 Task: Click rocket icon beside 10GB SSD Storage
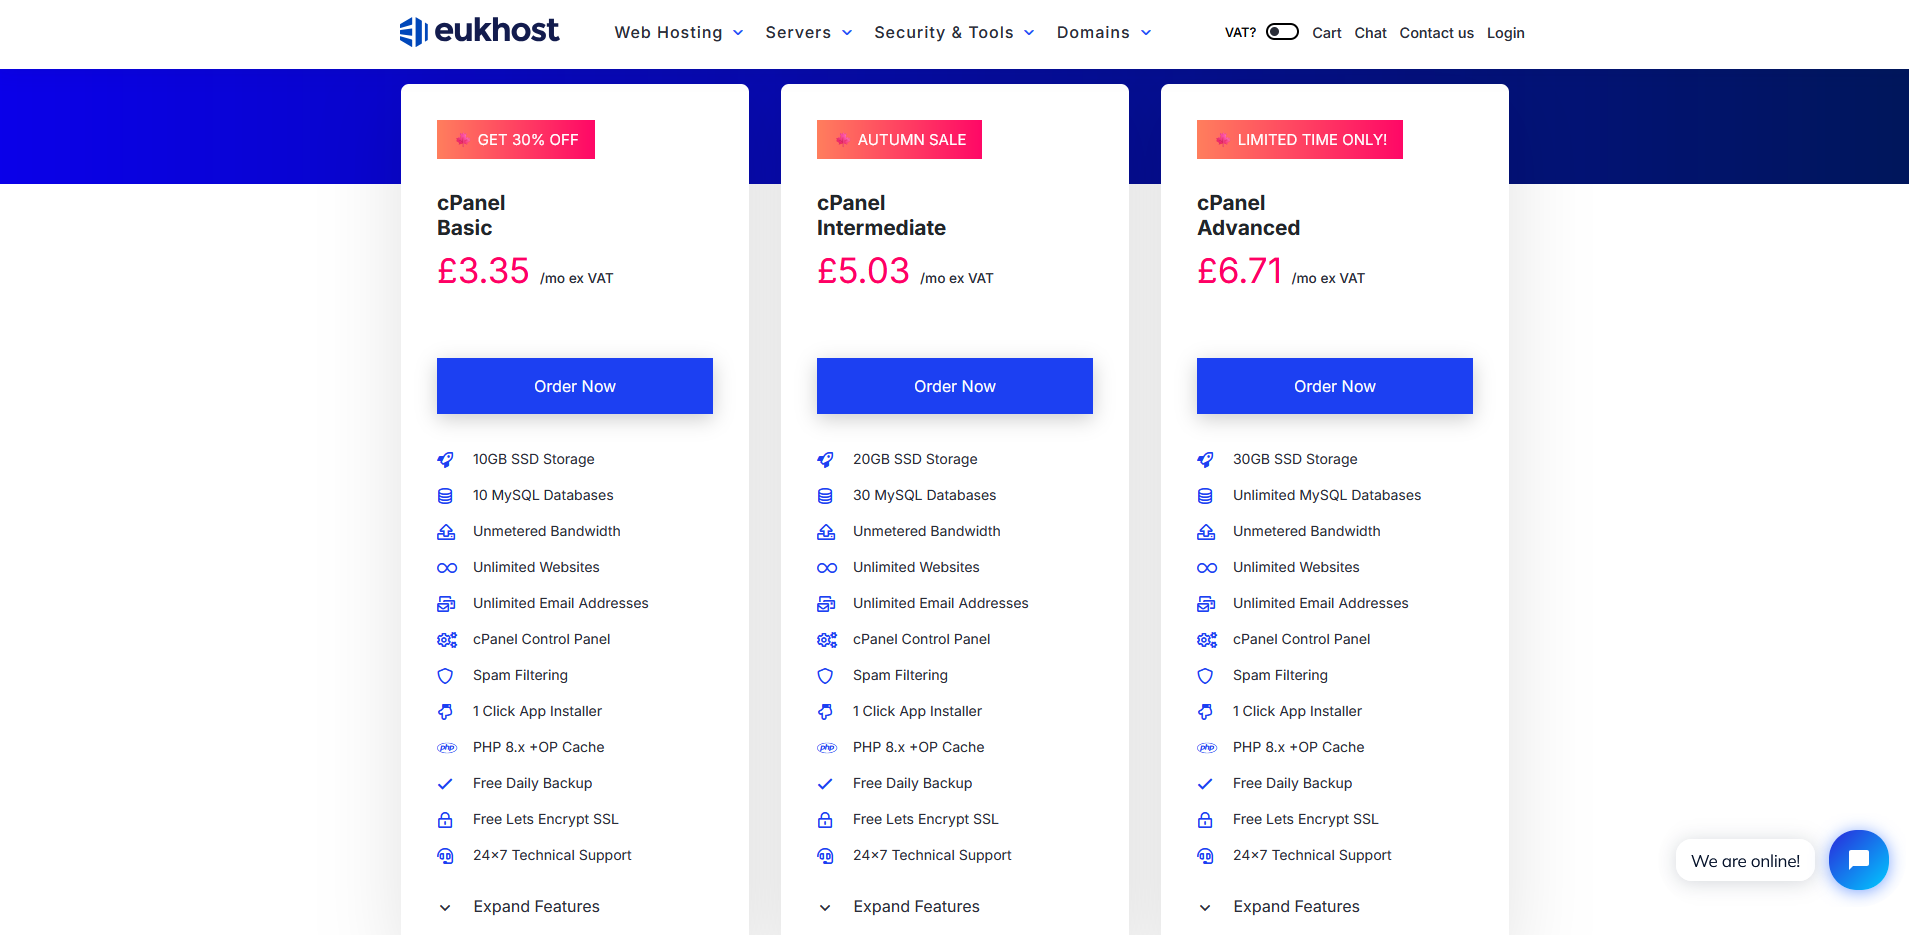(445, 460)
